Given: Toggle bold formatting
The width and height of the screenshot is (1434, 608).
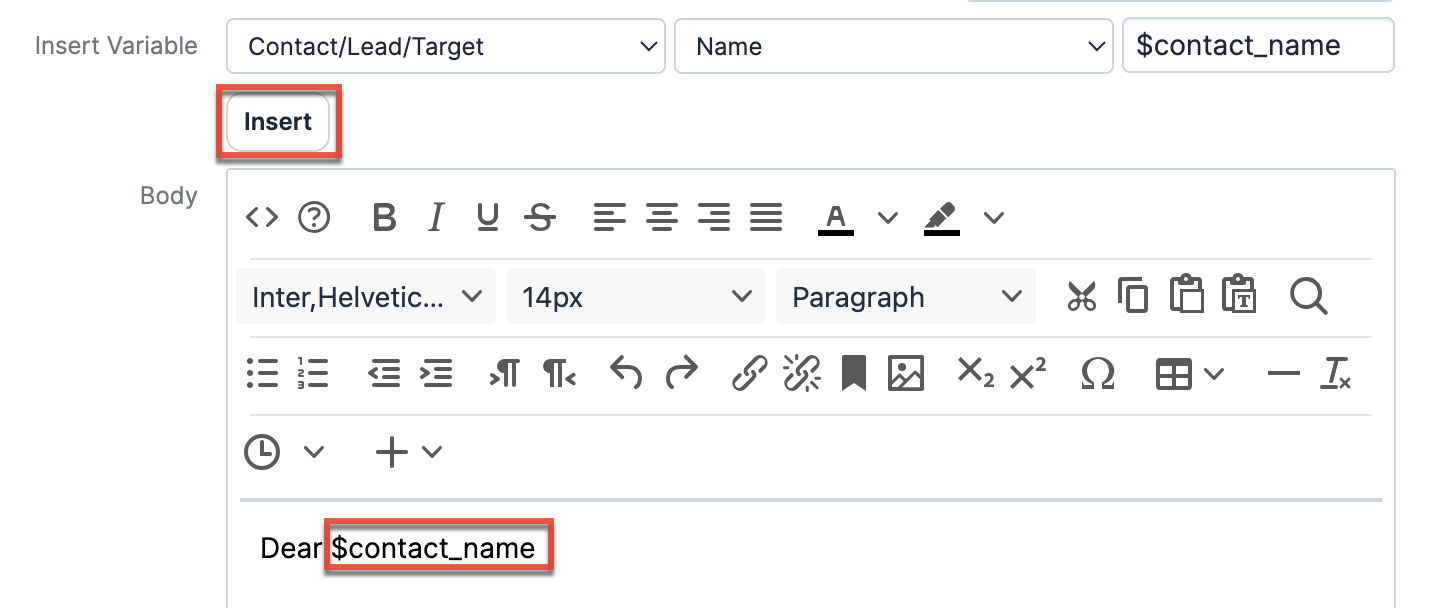Looking at the screenshot, I should coord(384,217).
